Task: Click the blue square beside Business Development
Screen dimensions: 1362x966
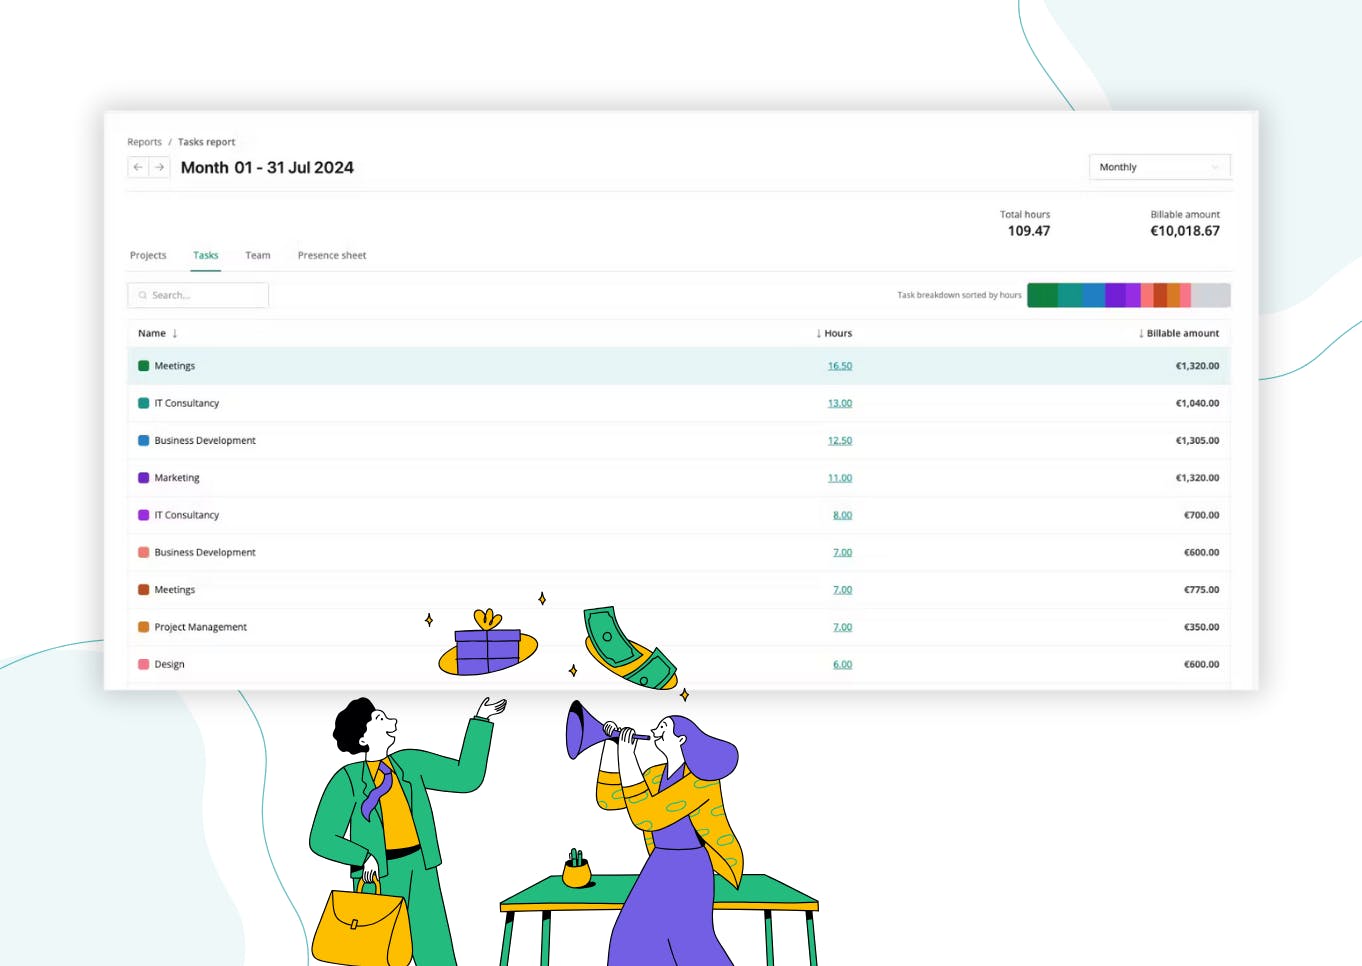Action: coord(143,440)
